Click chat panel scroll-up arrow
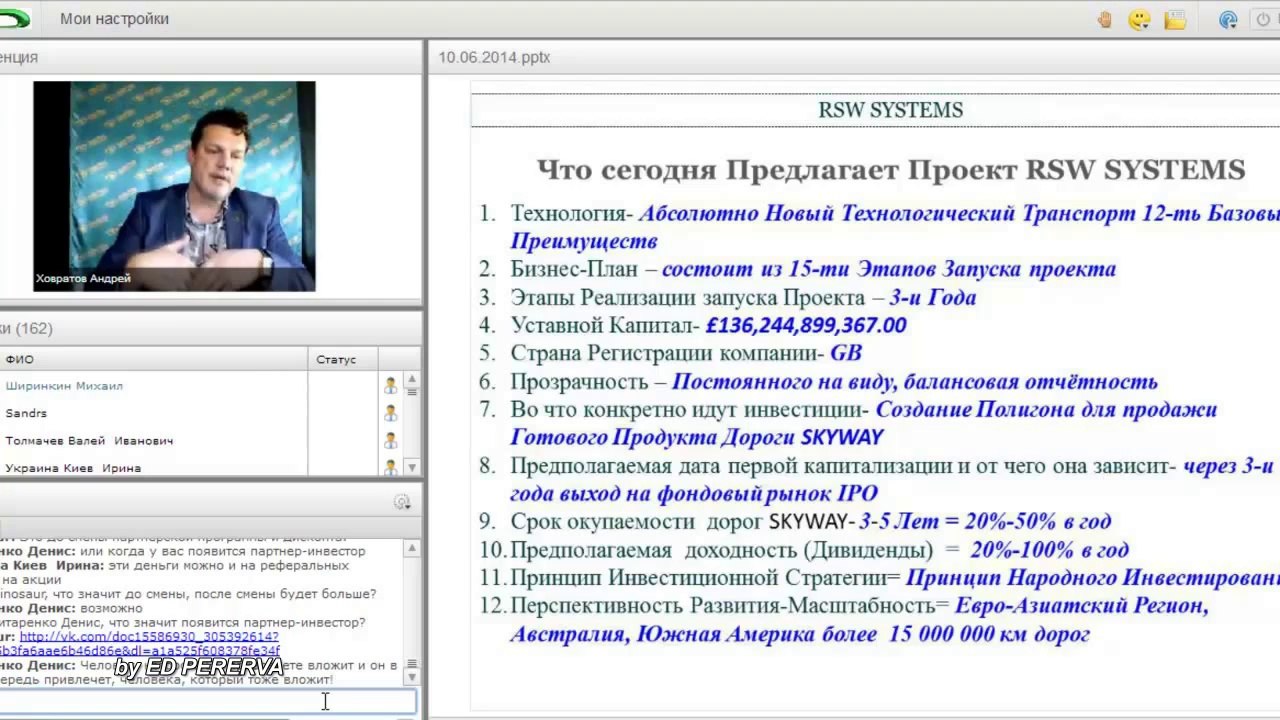1280x720 pixels. tap(412, 547)
